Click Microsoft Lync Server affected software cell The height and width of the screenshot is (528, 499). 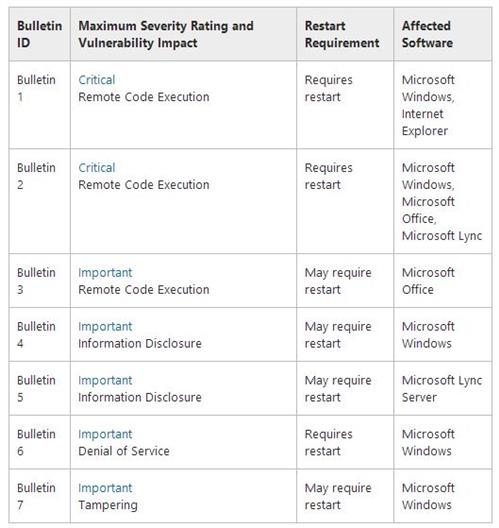442,389
